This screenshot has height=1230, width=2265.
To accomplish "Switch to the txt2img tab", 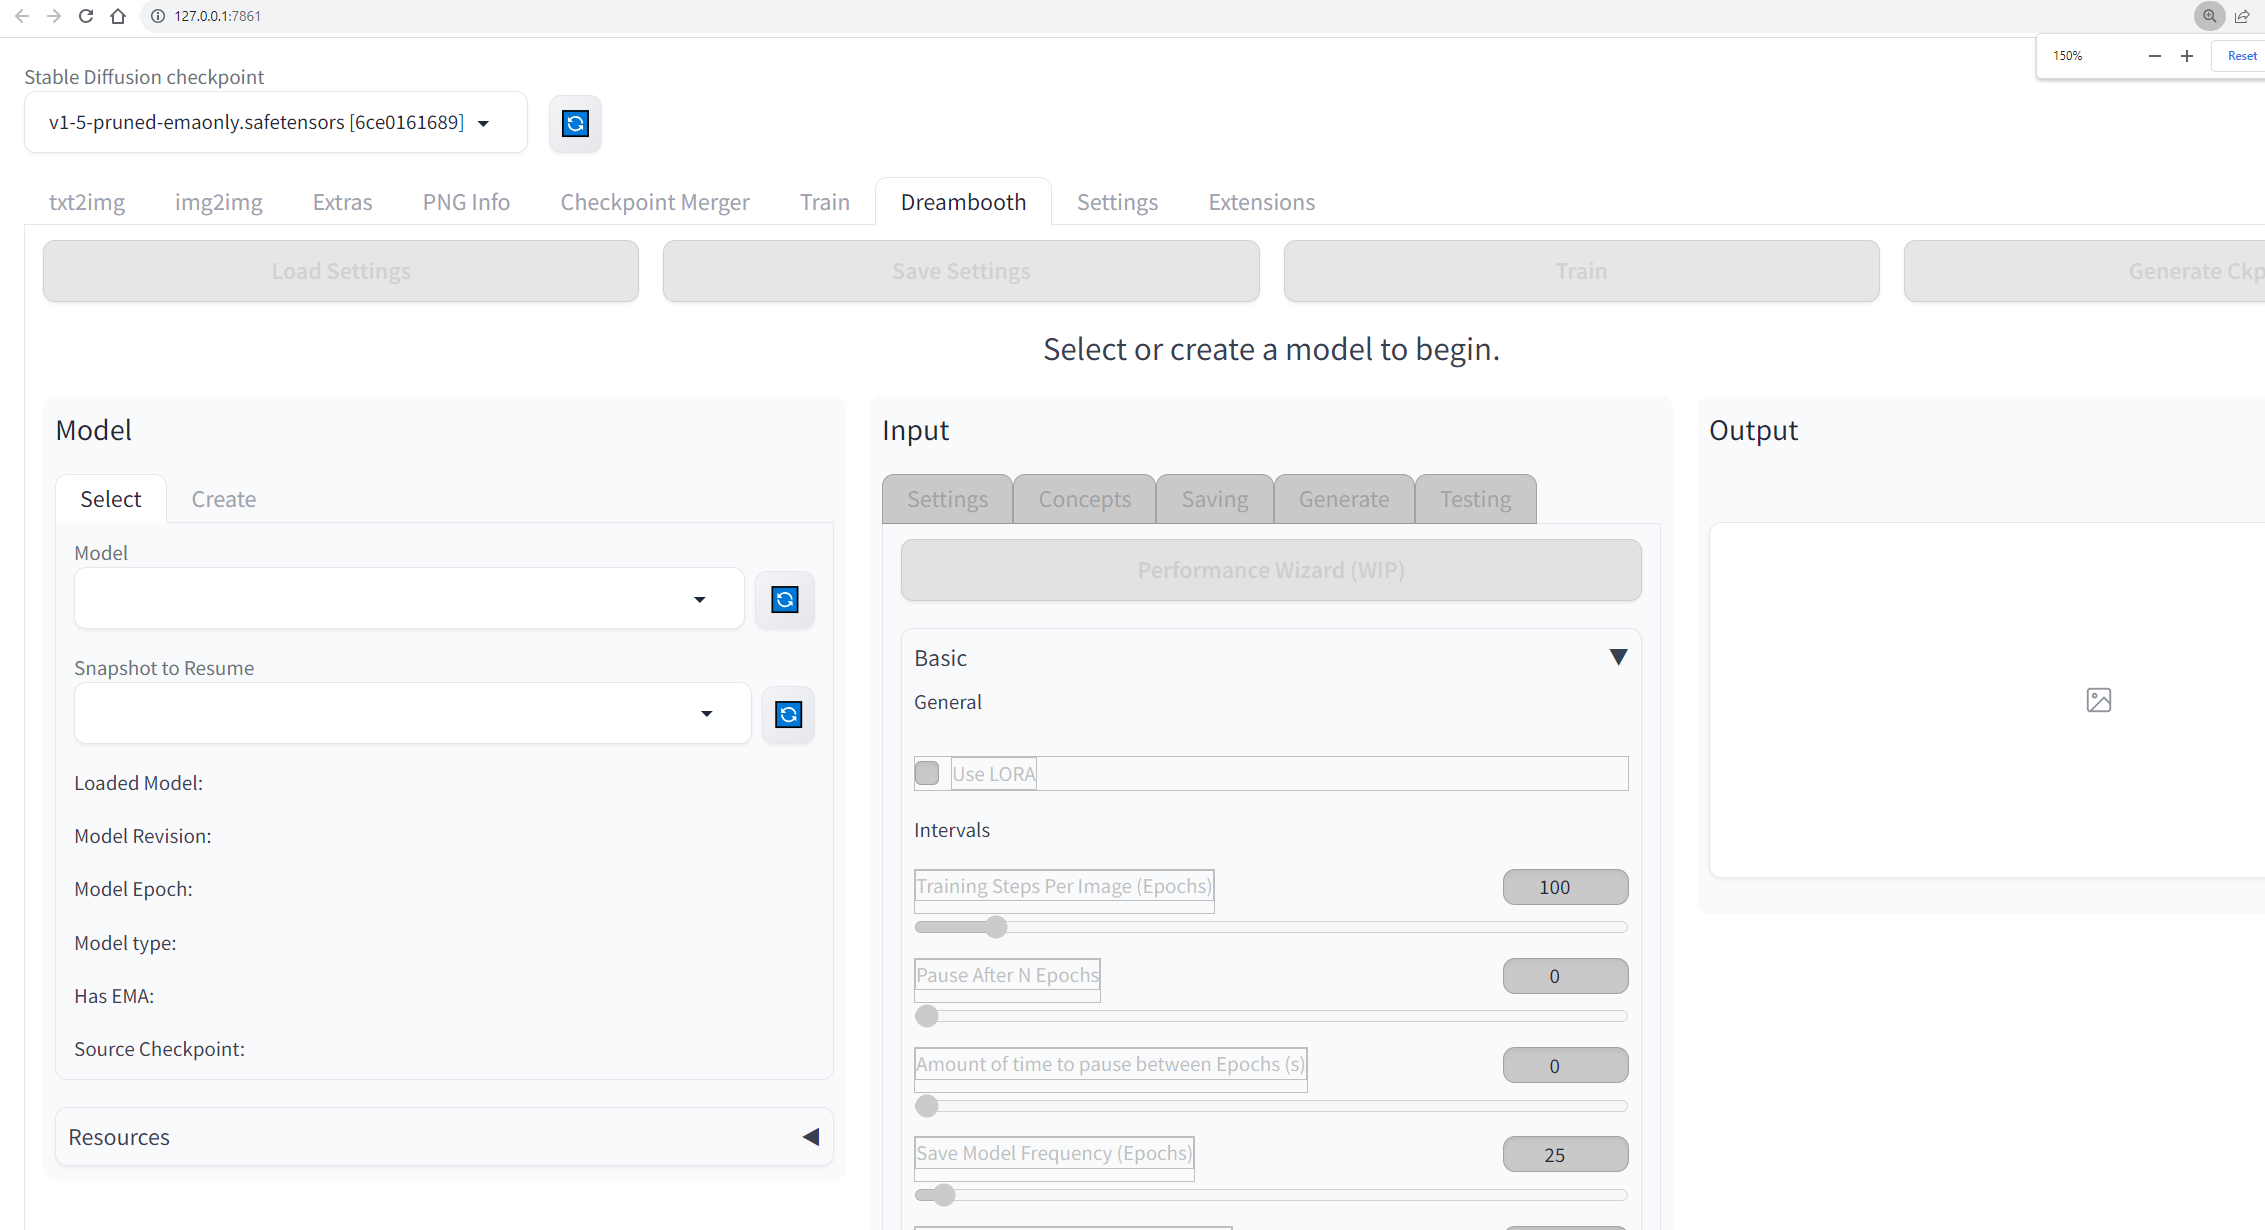I will point(87,202).
